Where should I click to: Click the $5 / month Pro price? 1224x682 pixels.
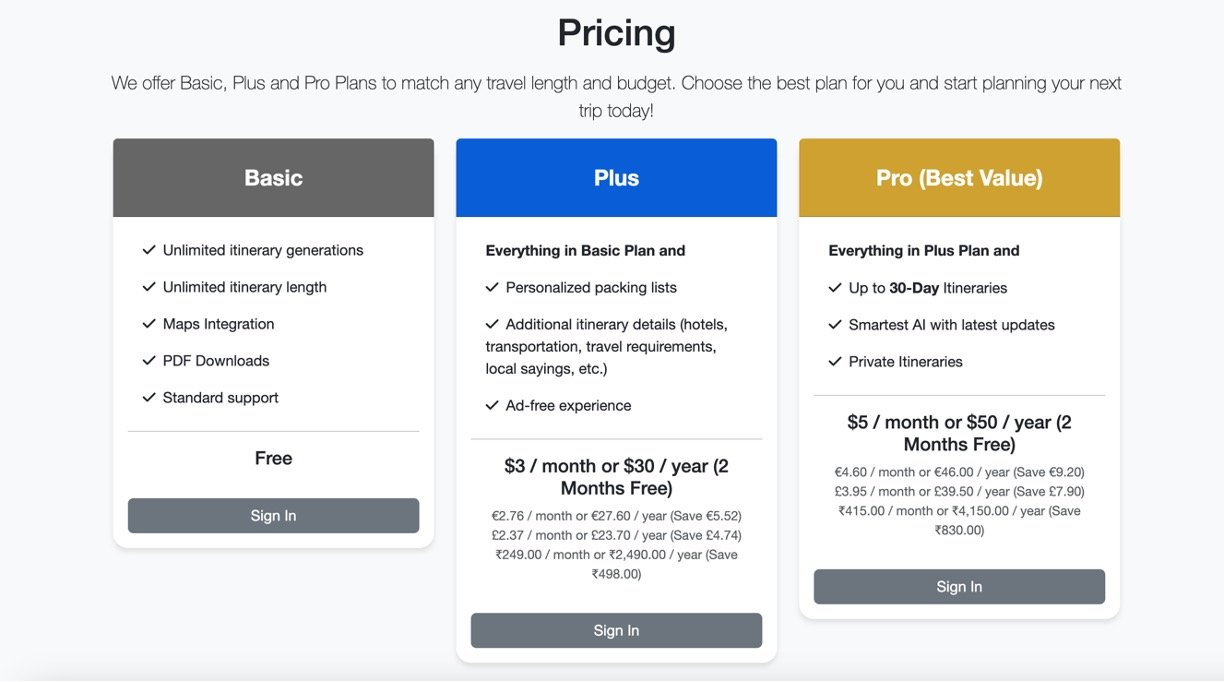click(x=959, y=433)
